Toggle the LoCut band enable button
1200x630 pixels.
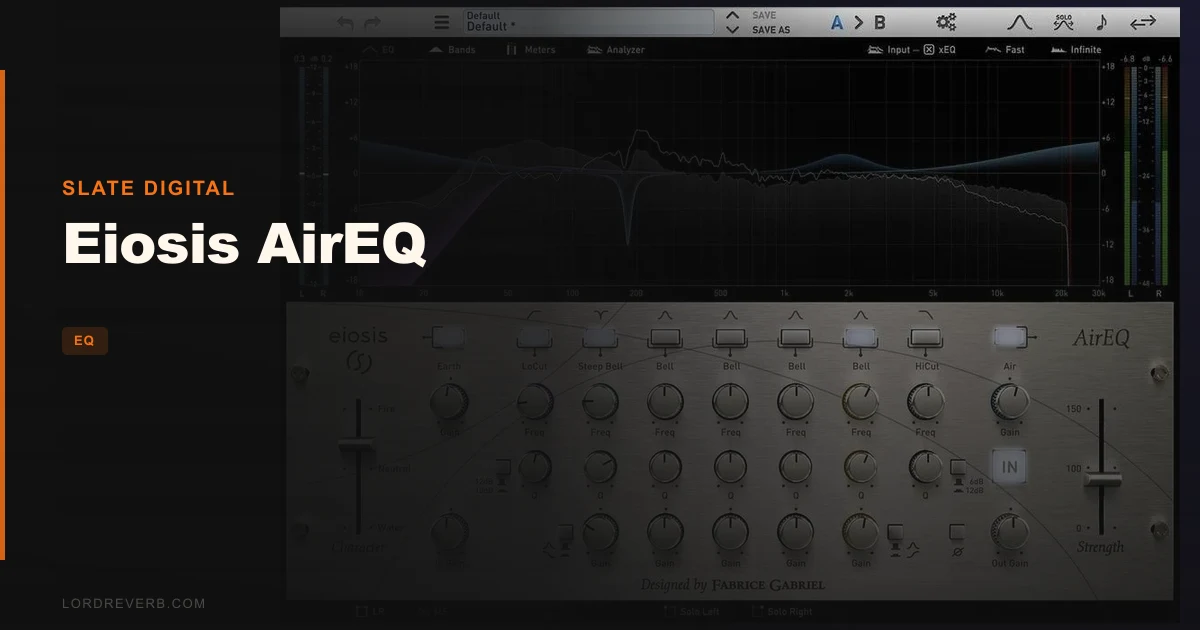[533, 339]
